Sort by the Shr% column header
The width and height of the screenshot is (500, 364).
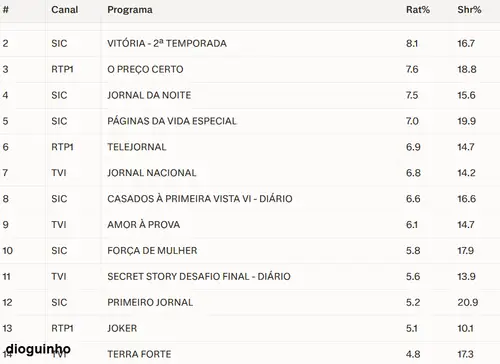click(x=469, y=10)
